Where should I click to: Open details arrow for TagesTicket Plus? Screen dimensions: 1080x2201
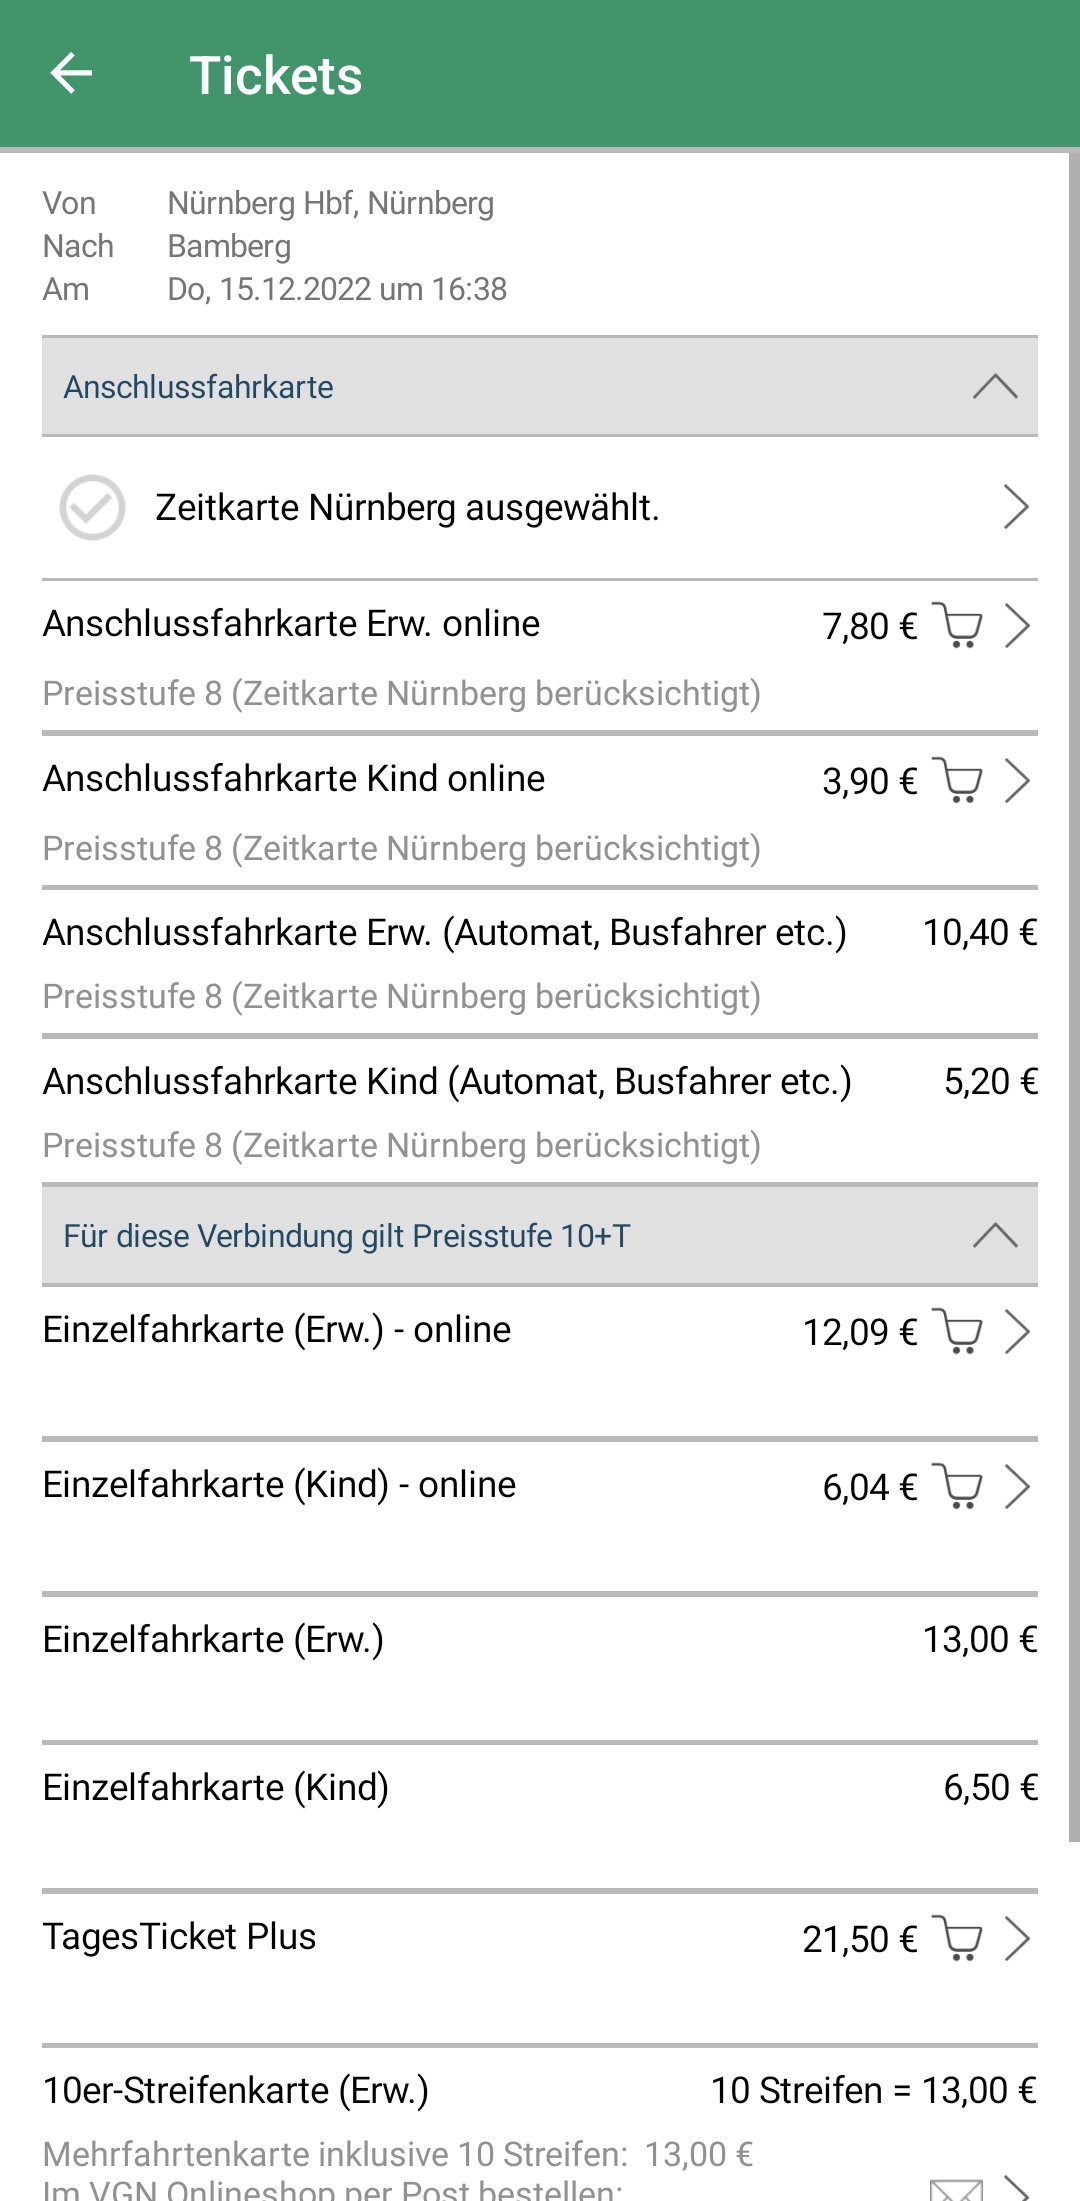point(1017,1939)
